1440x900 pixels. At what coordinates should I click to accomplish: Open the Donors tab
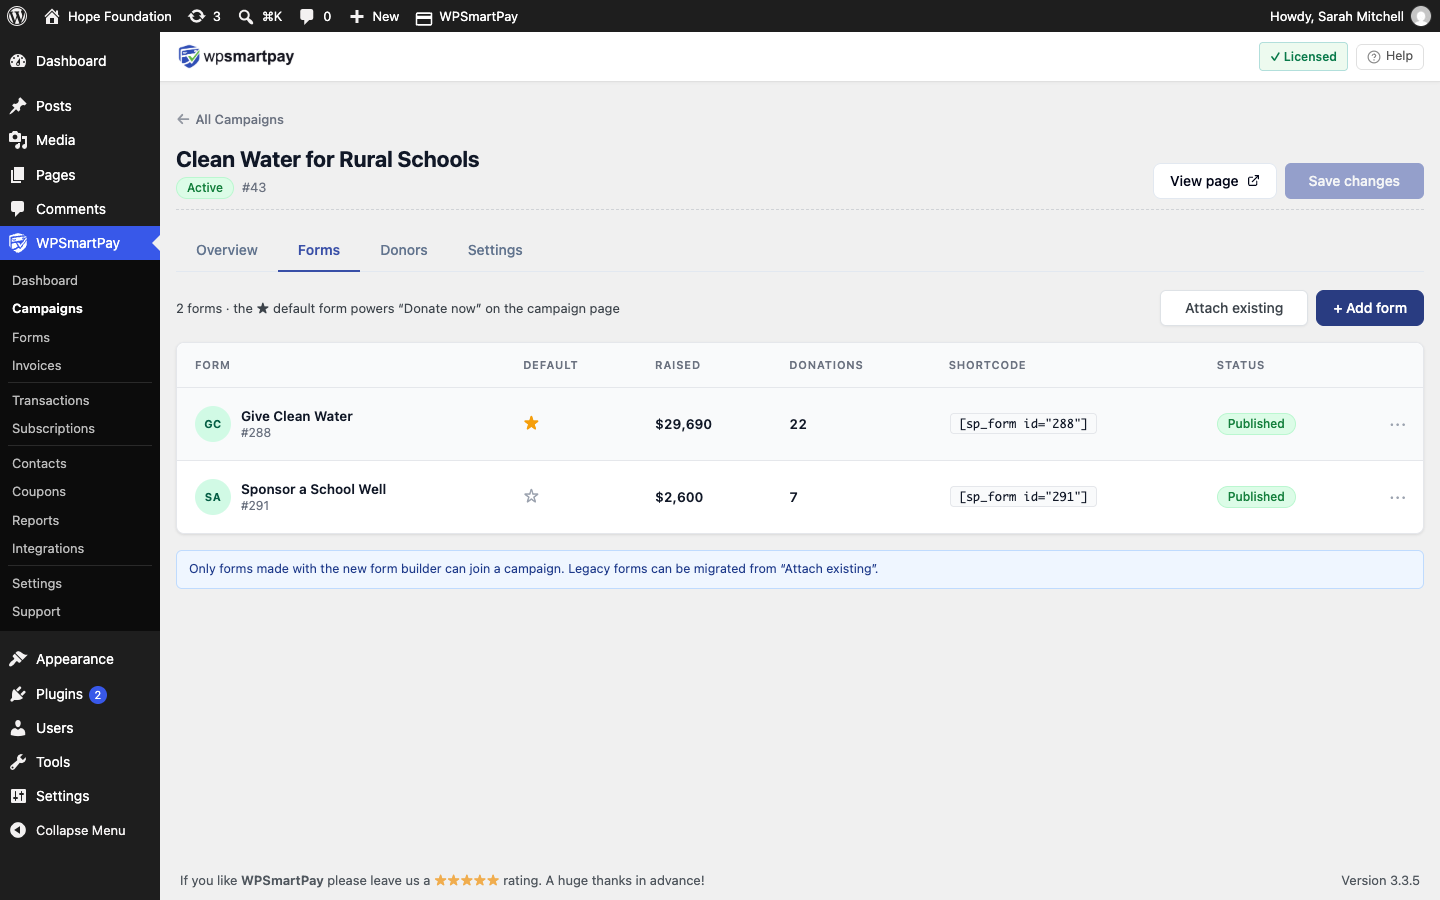tap(404, 250)
